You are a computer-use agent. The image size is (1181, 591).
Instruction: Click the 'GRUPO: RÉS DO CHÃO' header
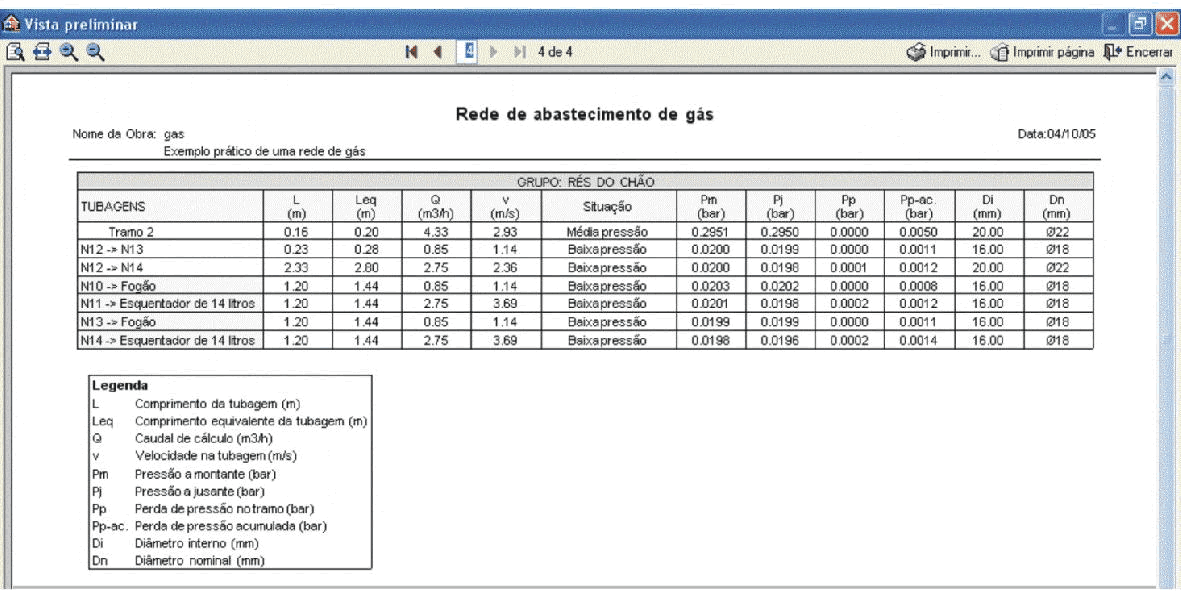585,182
